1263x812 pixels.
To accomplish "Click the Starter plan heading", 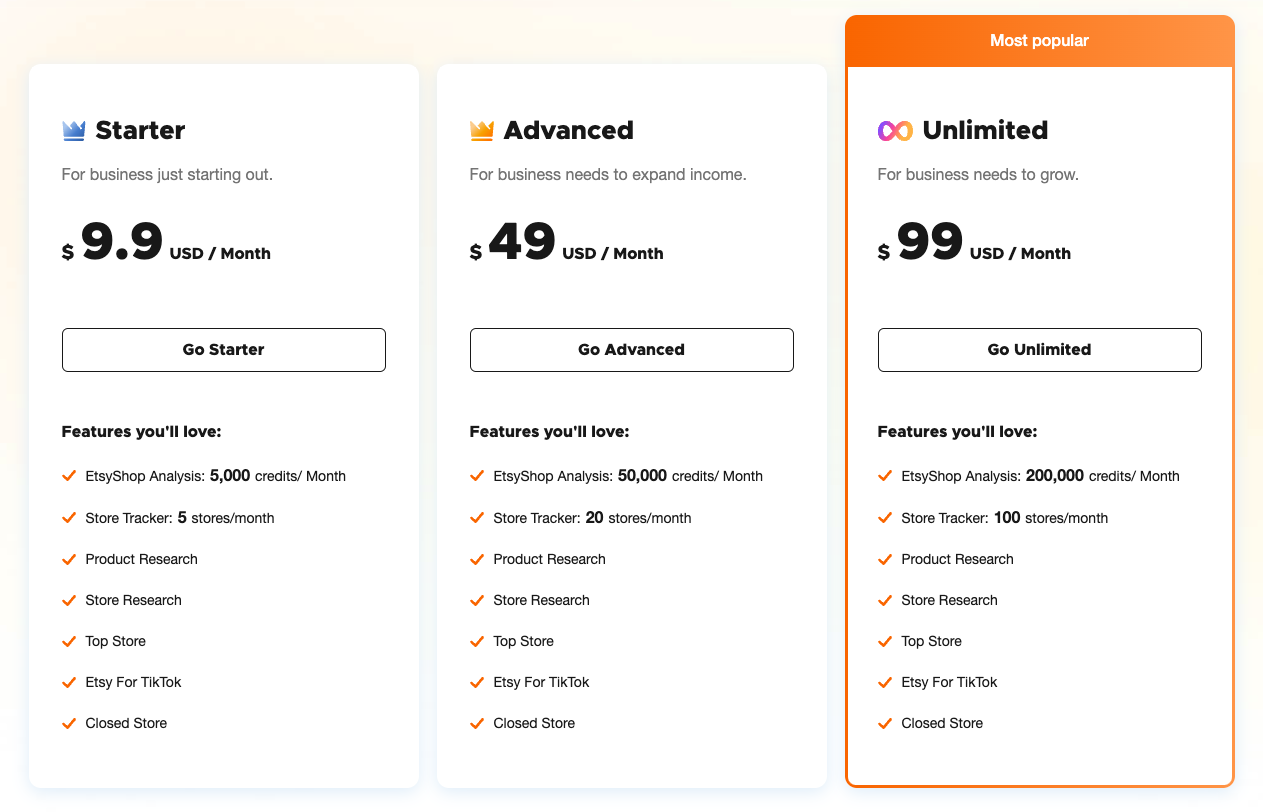I will coord(140,130).
